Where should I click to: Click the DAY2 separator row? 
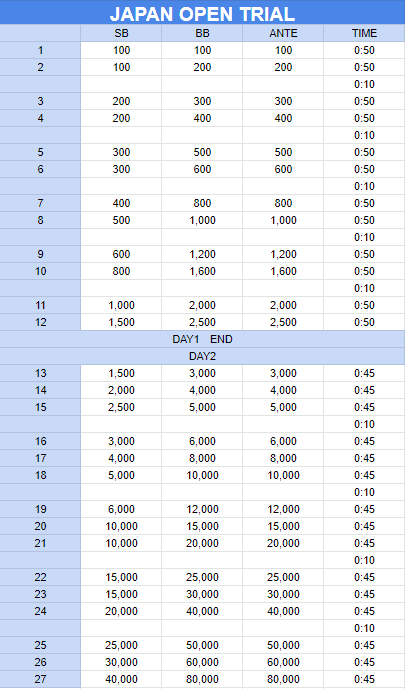pyautogui.click(x=202, y=356)
